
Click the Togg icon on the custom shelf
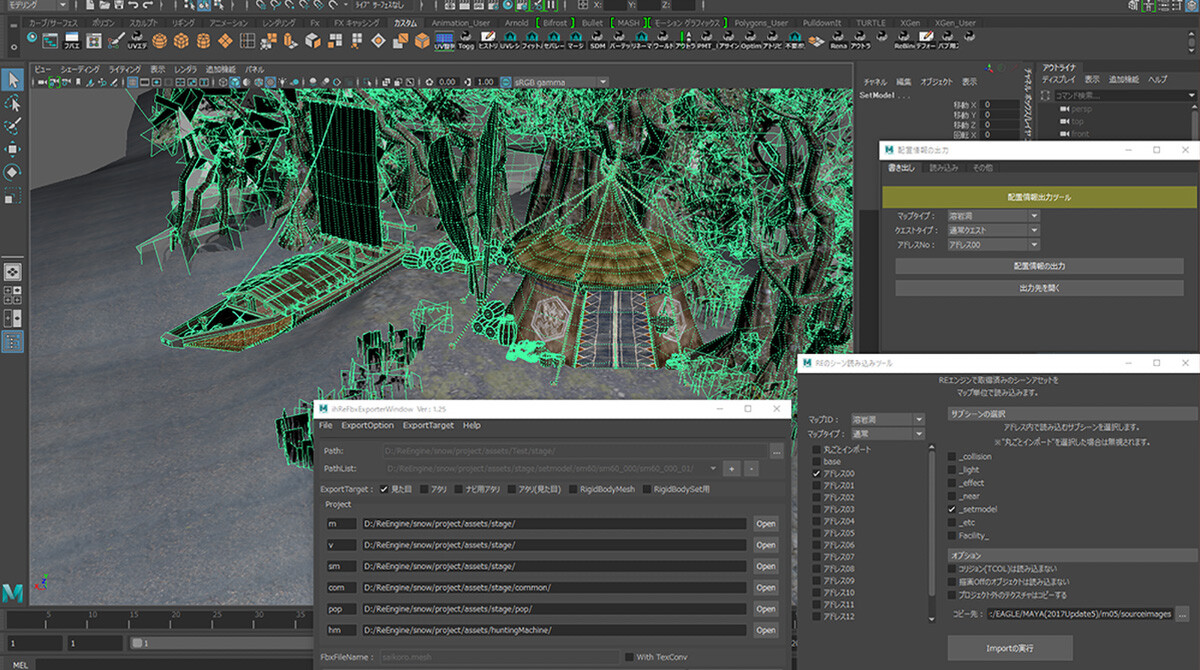[x=466, y=40]
